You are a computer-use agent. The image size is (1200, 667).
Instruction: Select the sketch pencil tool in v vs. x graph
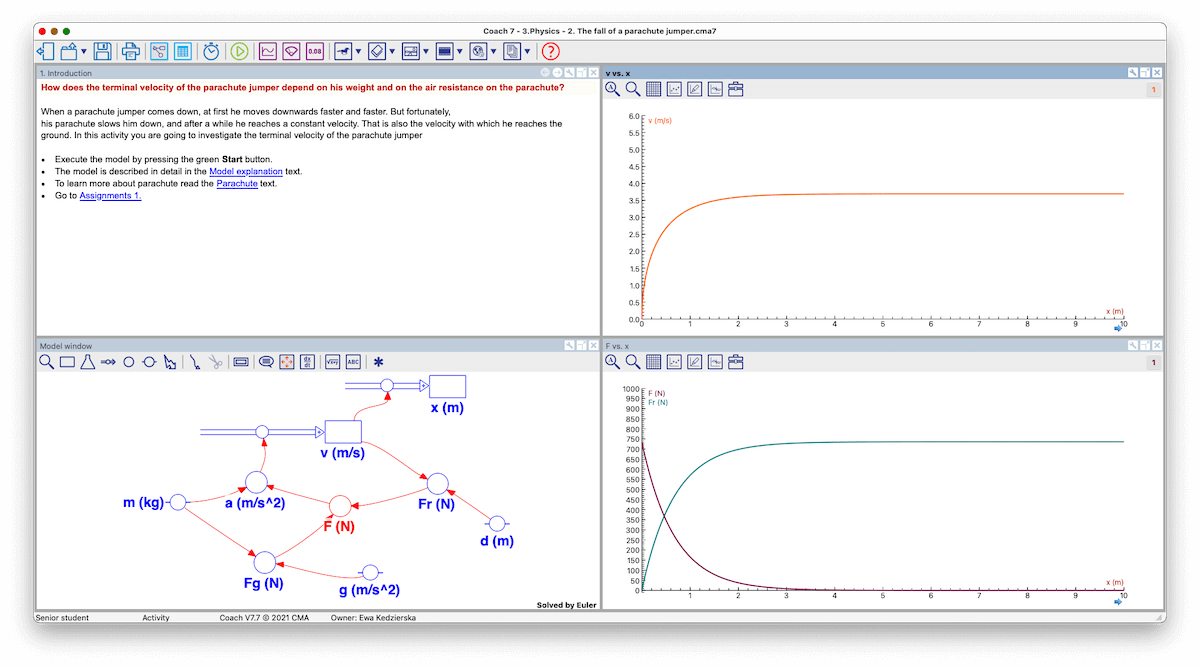click(x=693, y=89)
